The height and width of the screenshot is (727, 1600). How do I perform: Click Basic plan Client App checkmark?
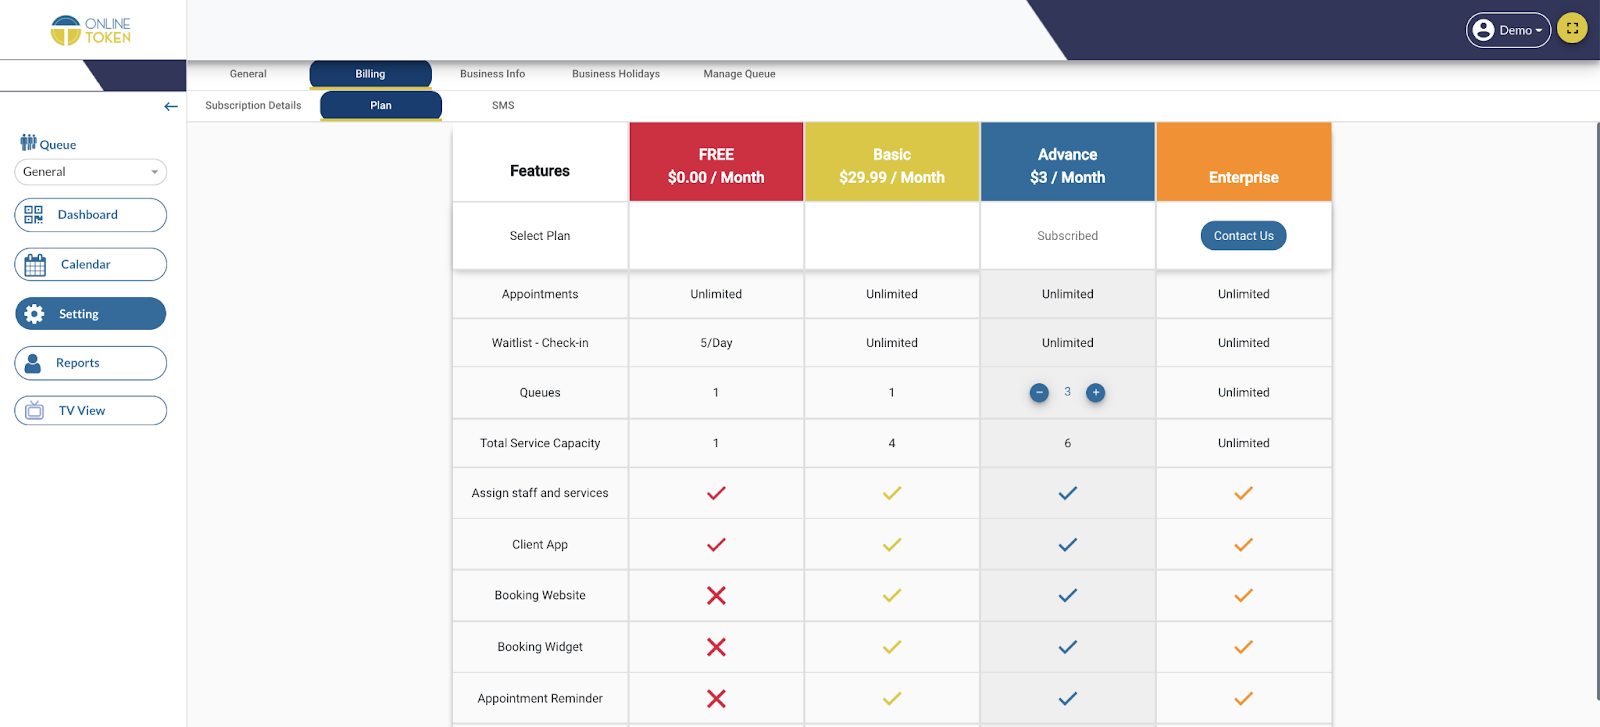coord(892,545)
